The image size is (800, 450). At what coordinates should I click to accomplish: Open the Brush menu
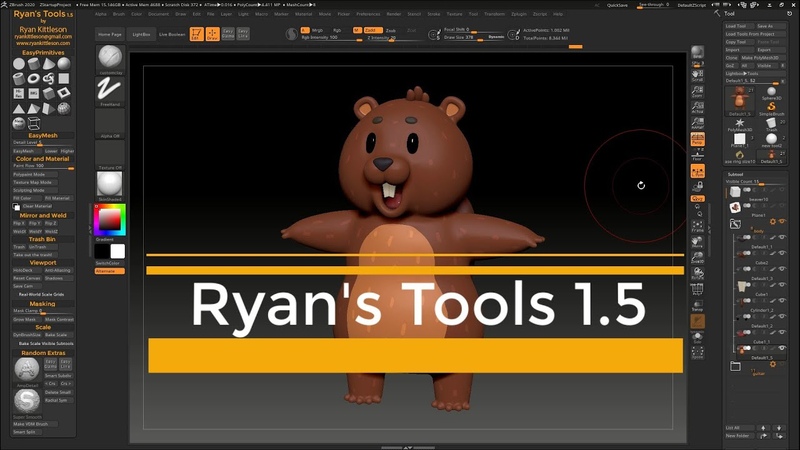119,14
